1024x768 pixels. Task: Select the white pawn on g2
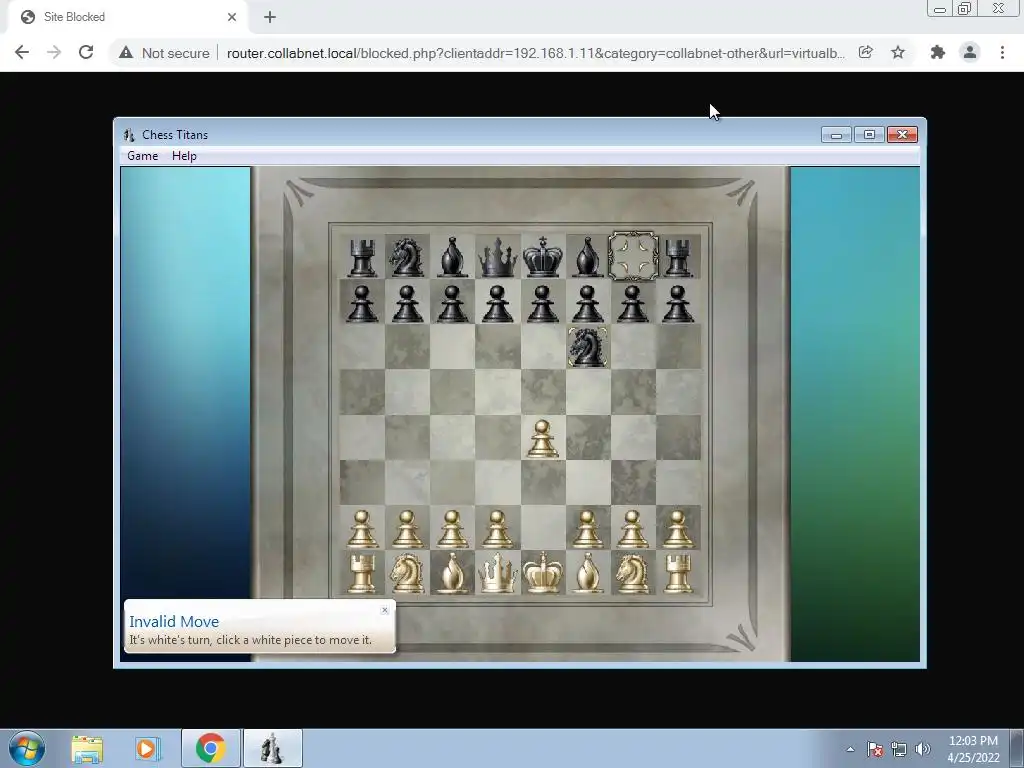click(633, 528)
